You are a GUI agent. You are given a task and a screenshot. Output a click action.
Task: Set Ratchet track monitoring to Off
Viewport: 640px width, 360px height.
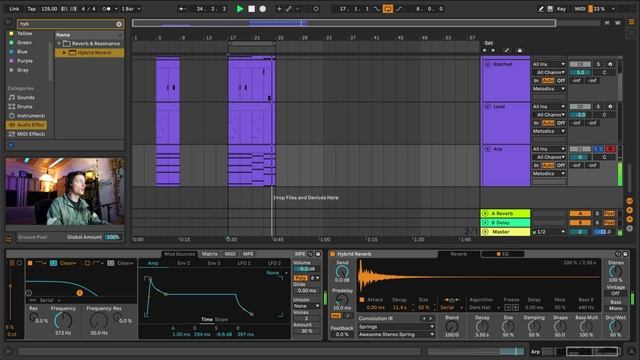click(561, 80)
